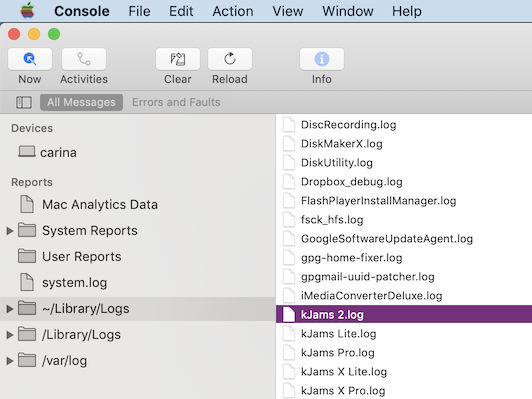Click the Mac Analytics Data document icon
The width and height of the screenshot is (532, 399).
27,204
